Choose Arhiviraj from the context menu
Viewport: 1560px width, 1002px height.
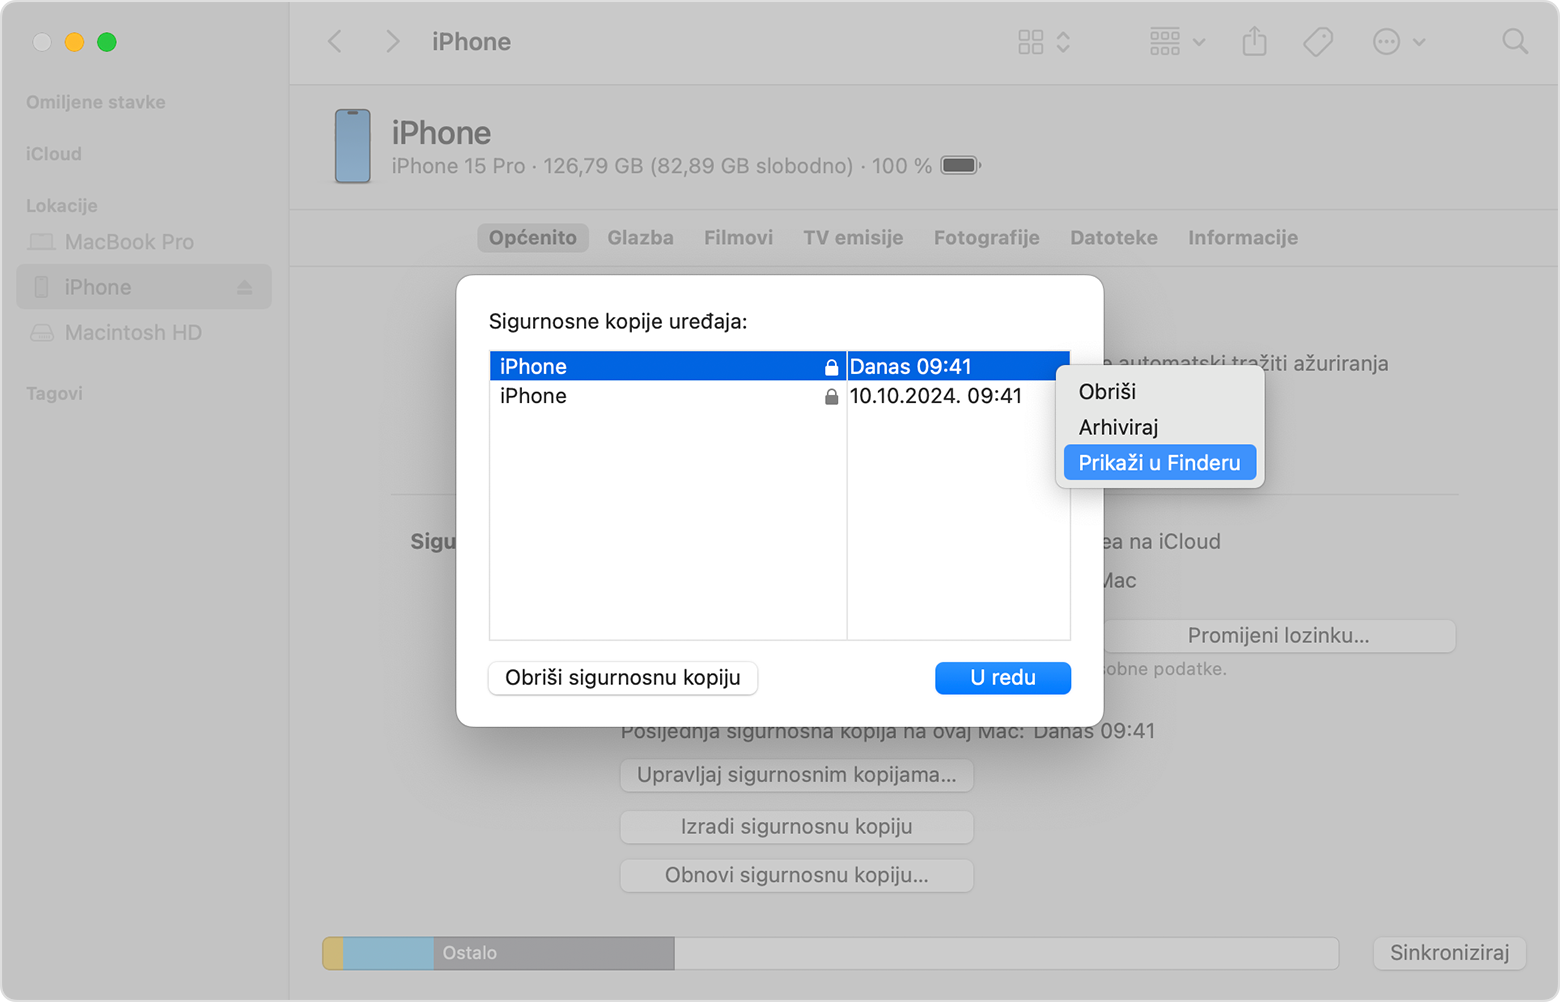click(1160, 427)
